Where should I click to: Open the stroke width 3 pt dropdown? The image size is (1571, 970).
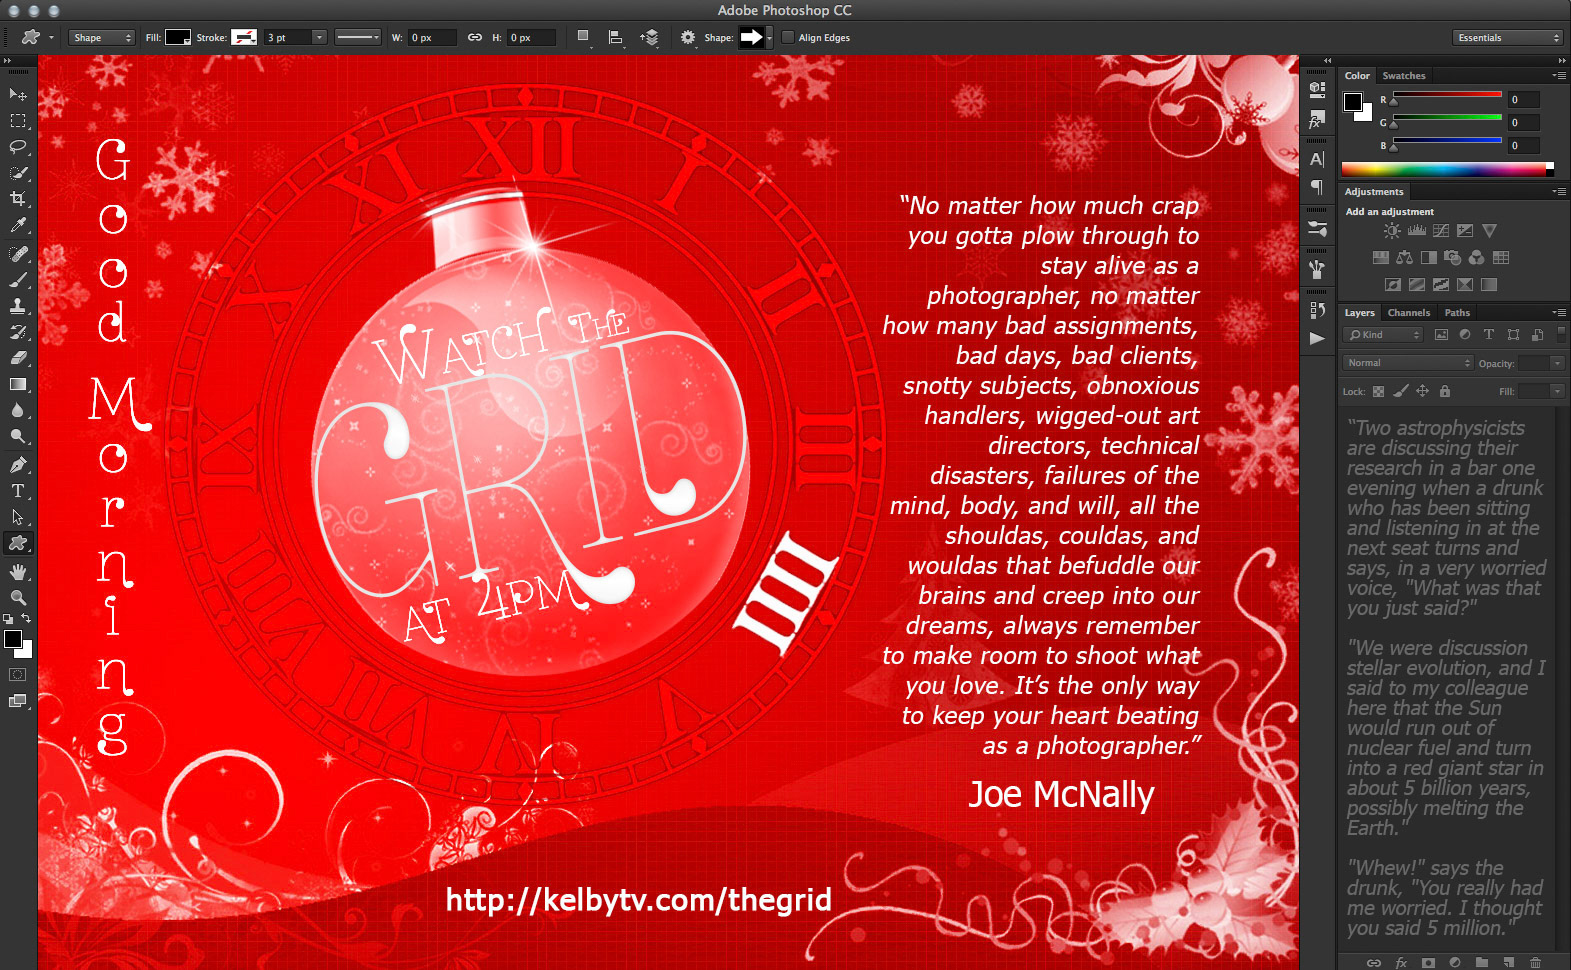point(320,38)
